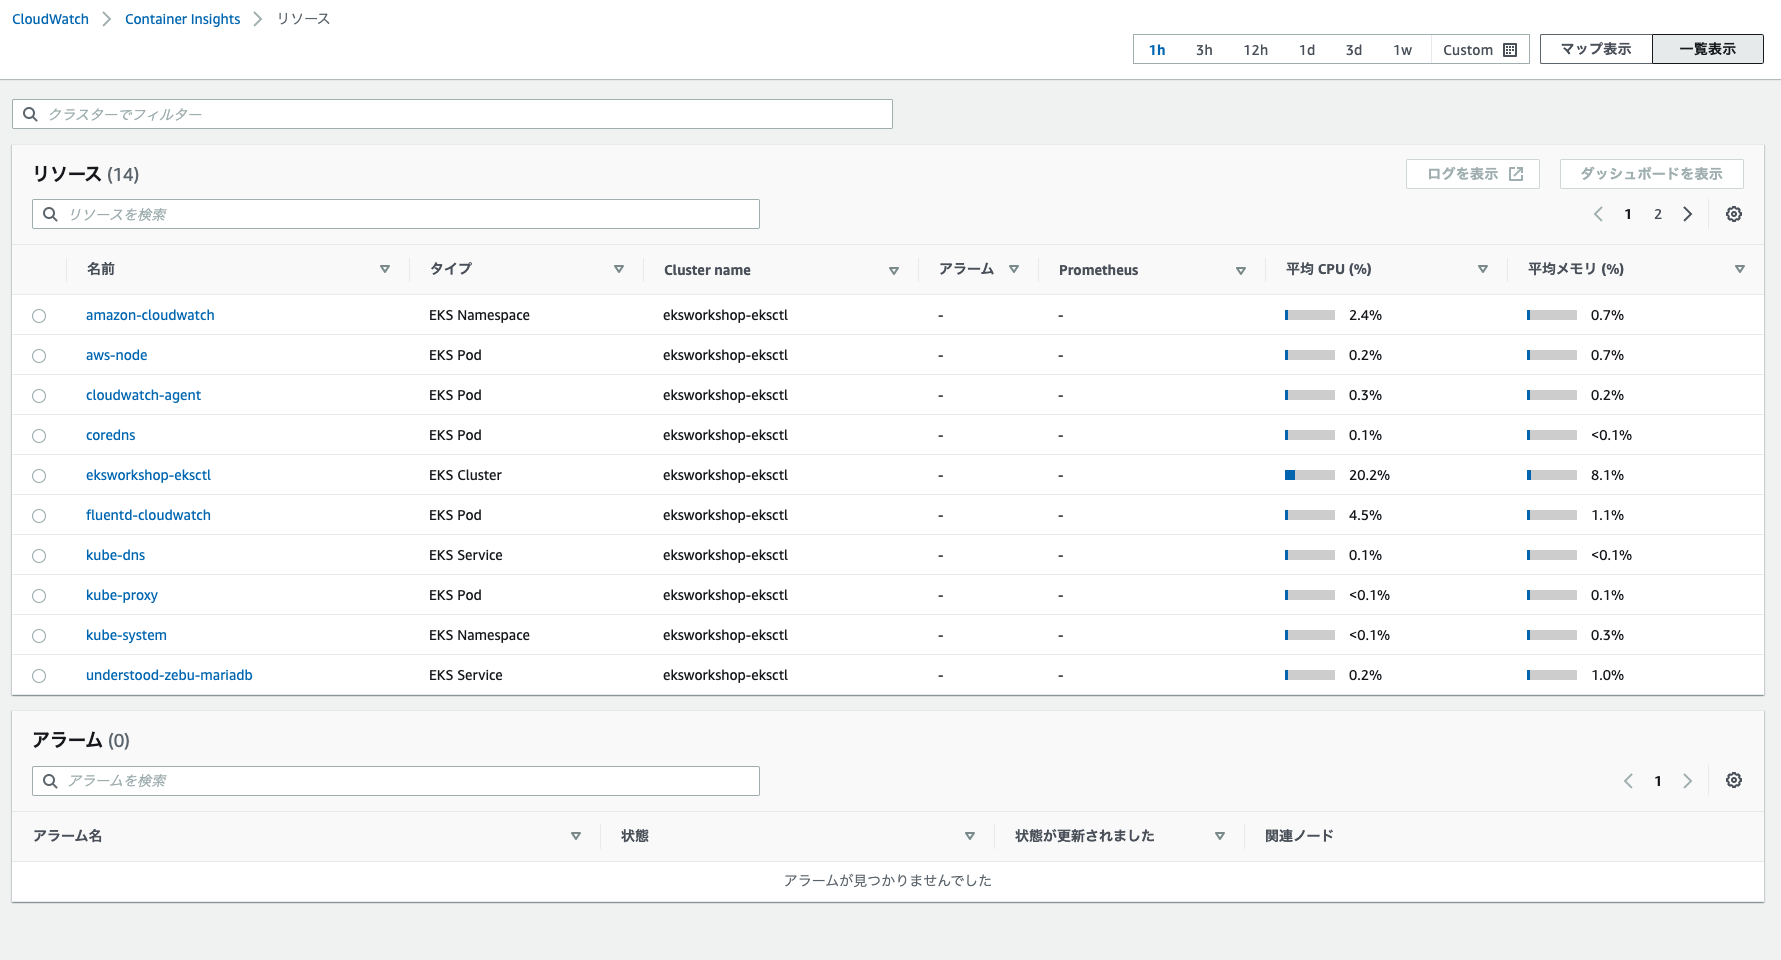
Task: Click the eksworkshop-eksctl CPU usage bar
Action: 1310,475
